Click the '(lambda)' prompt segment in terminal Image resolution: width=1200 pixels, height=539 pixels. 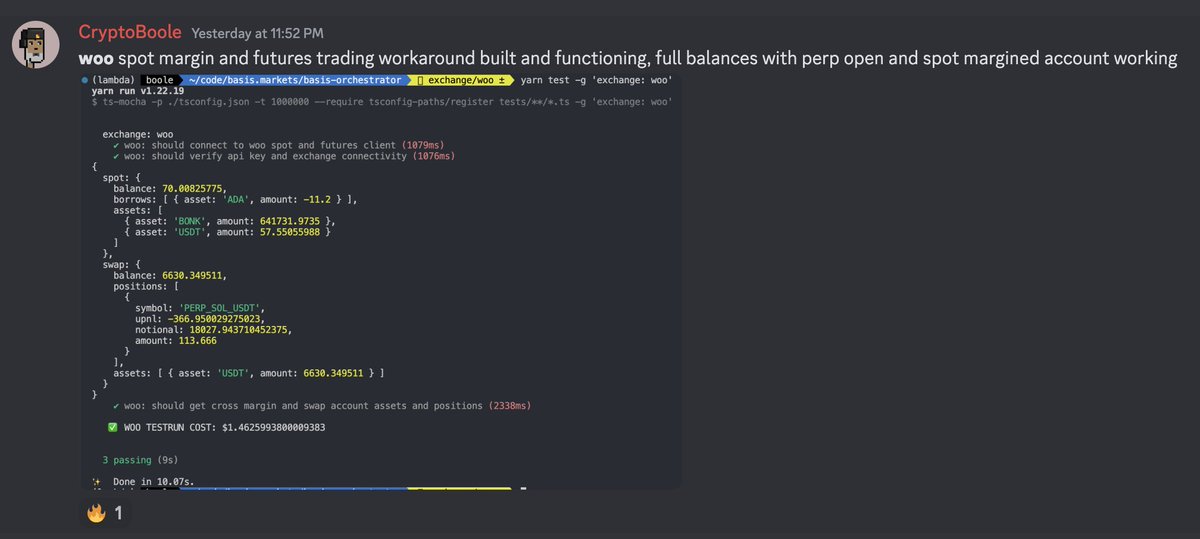[x=113, y=79]
